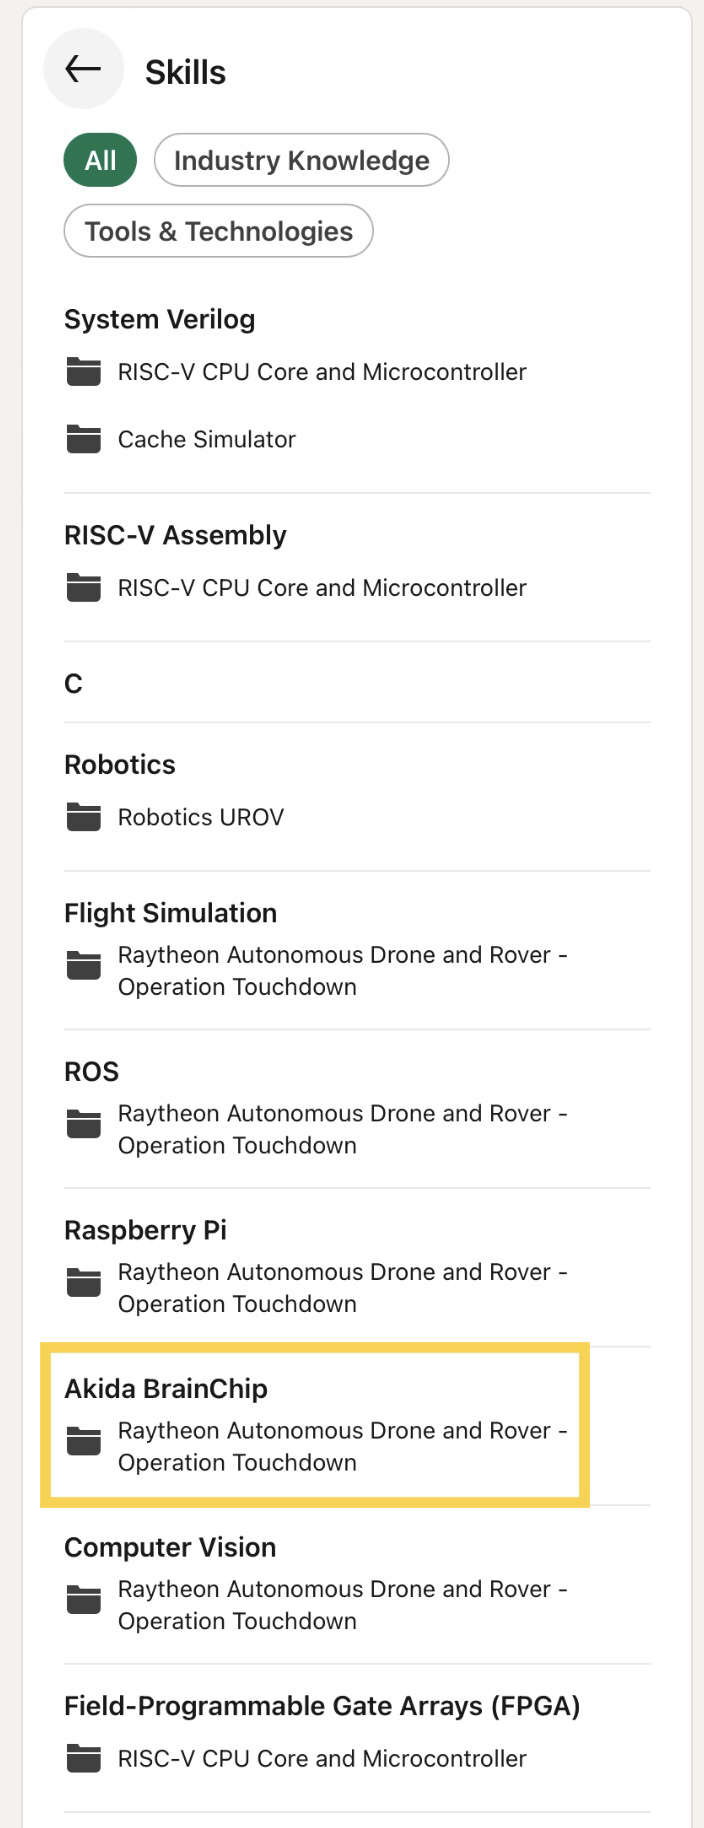The height and width of the screenshot is (1828, 704).
Task: Click folder icon beside Cache Simulator
Action: [x=83, y=439]
